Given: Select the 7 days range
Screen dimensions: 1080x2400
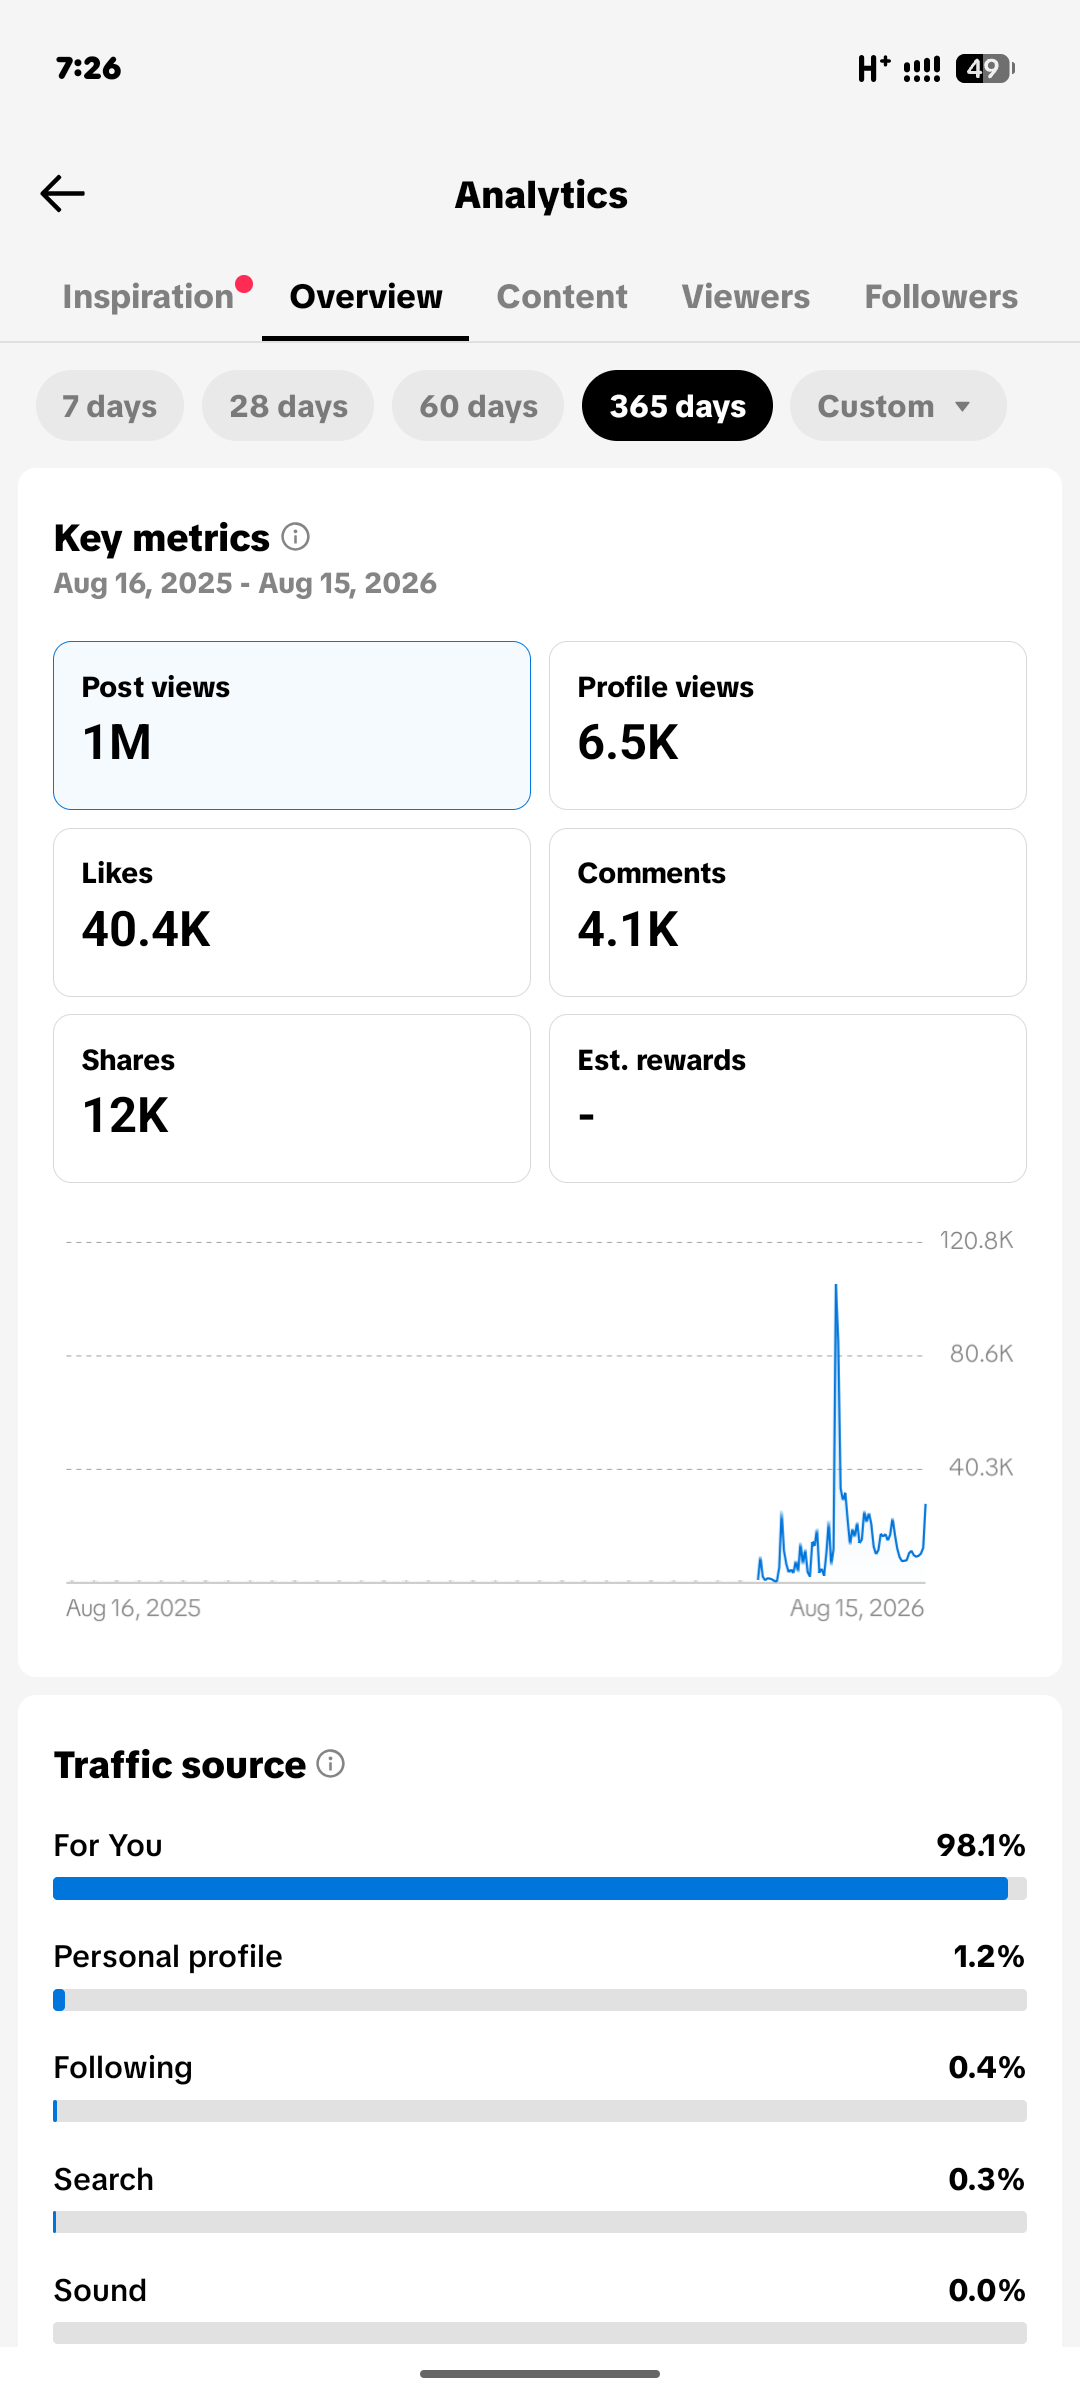Looking at the screenshot, I should pyautogui.click(x=110, y=406).
